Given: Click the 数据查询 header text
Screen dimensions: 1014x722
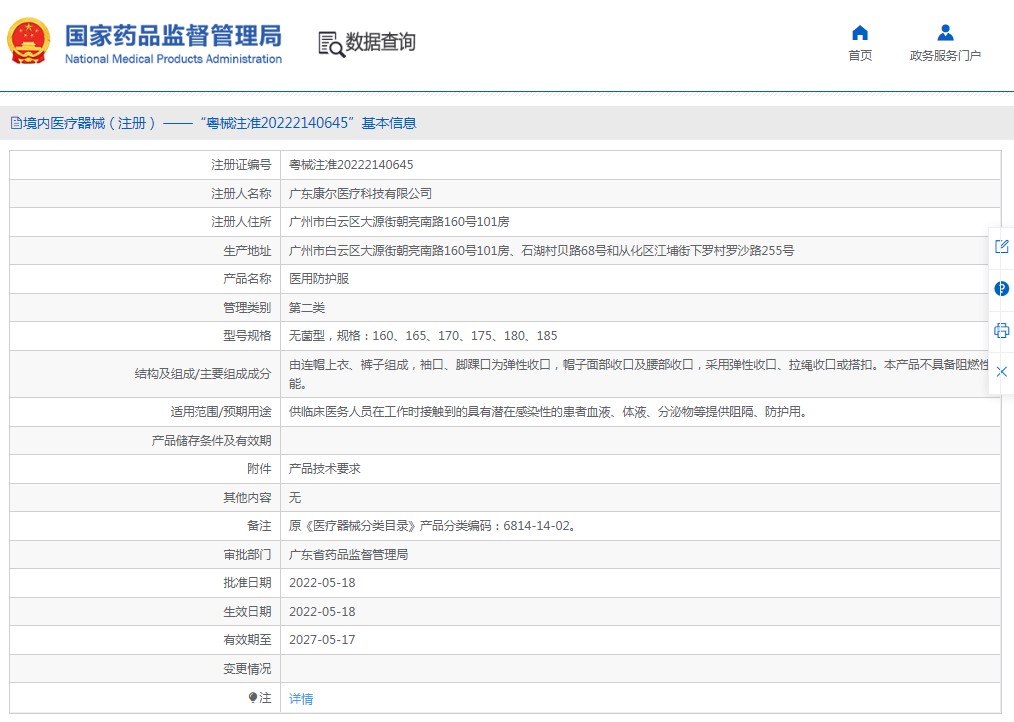Looking at the screenshot, I should (380, 42).
